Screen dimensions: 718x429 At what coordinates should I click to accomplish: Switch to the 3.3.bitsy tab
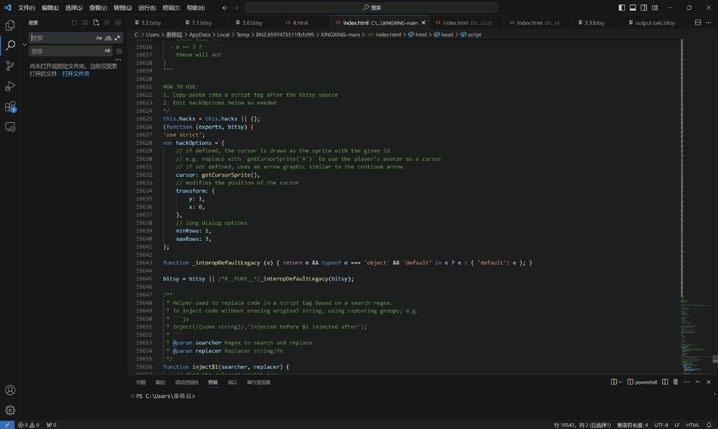(595, 22)
